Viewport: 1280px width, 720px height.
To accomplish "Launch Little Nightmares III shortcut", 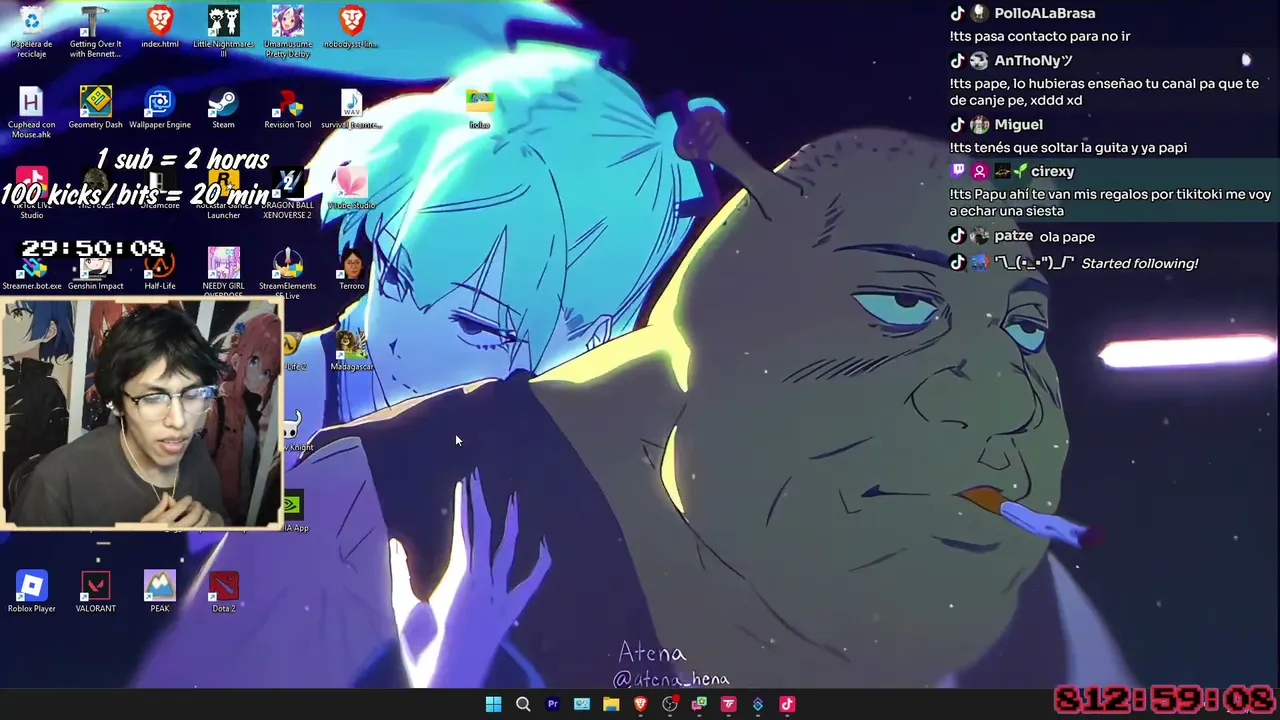I will (224, 32).
